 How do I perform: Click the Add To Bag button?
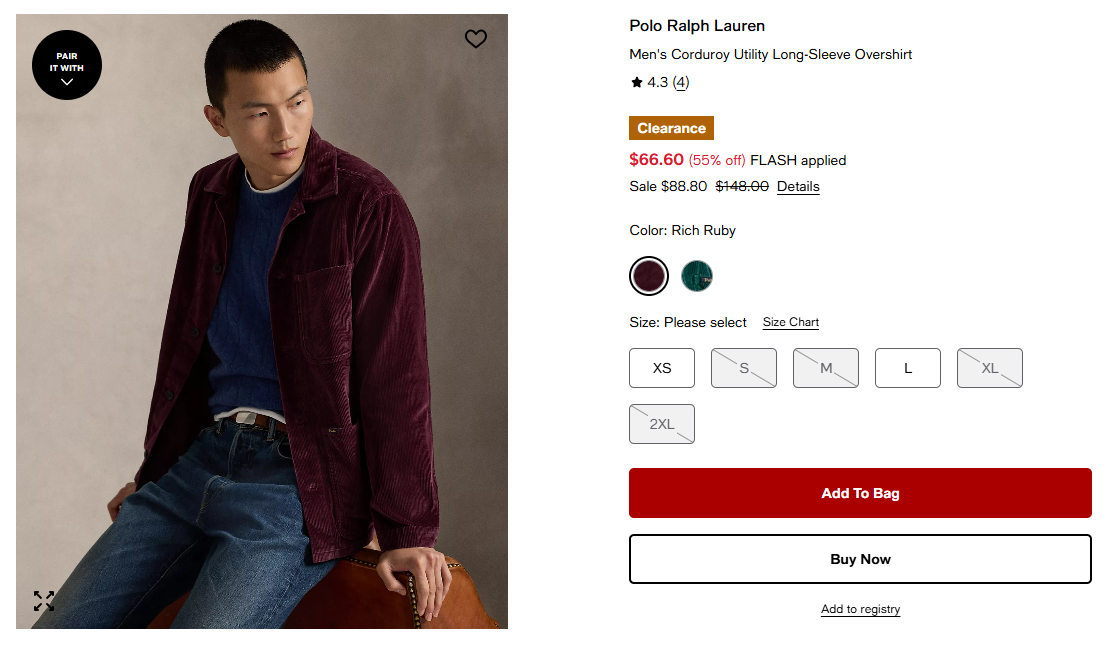click(860, 493)
